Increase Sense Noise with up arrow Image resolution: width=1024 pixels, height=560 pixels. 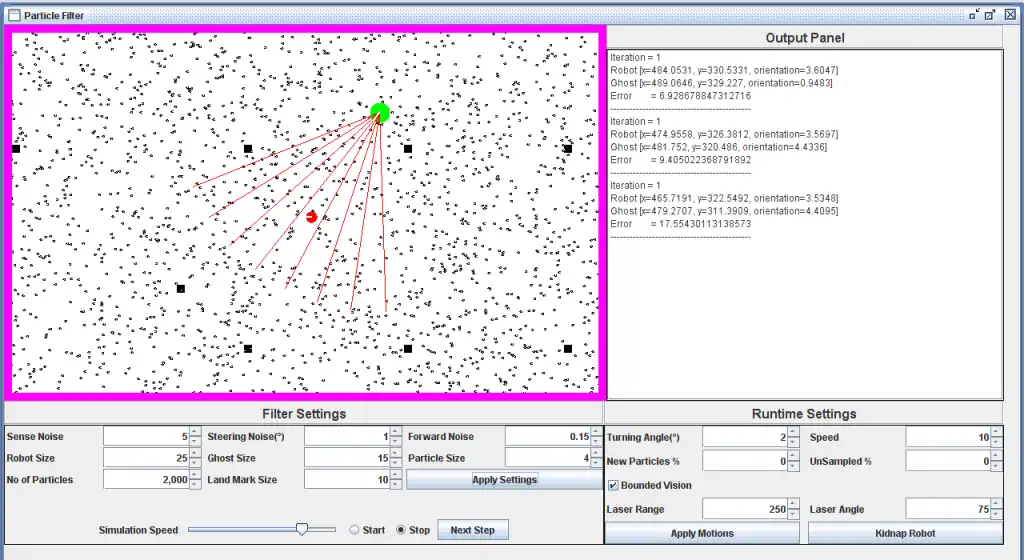coord(195,432)
